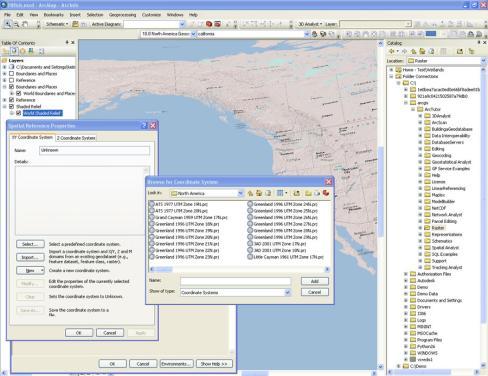
Task: Expand the 3DAnalyst folder in Catalog tree
Action: click(420, 116)
